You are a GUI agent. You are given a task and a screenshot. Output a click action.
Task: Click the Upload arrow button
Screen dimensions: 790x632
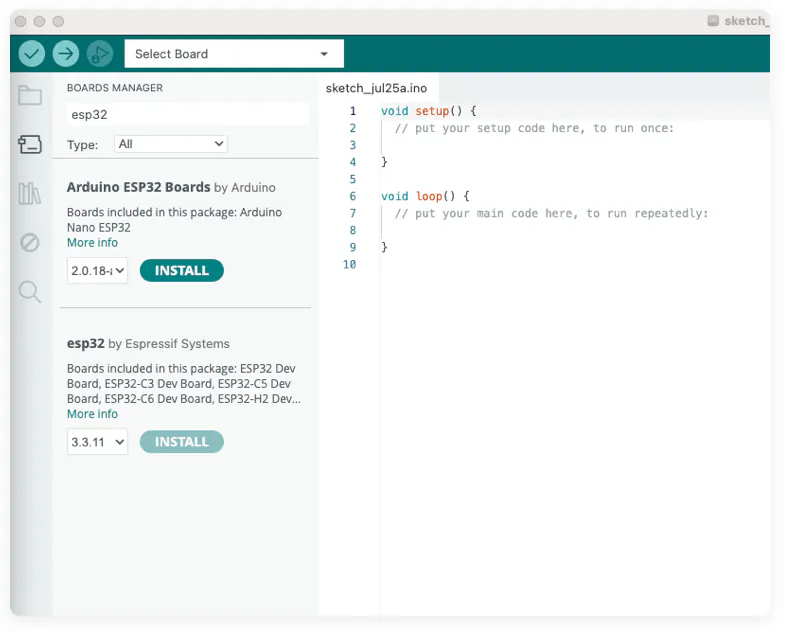coord(66,53)
